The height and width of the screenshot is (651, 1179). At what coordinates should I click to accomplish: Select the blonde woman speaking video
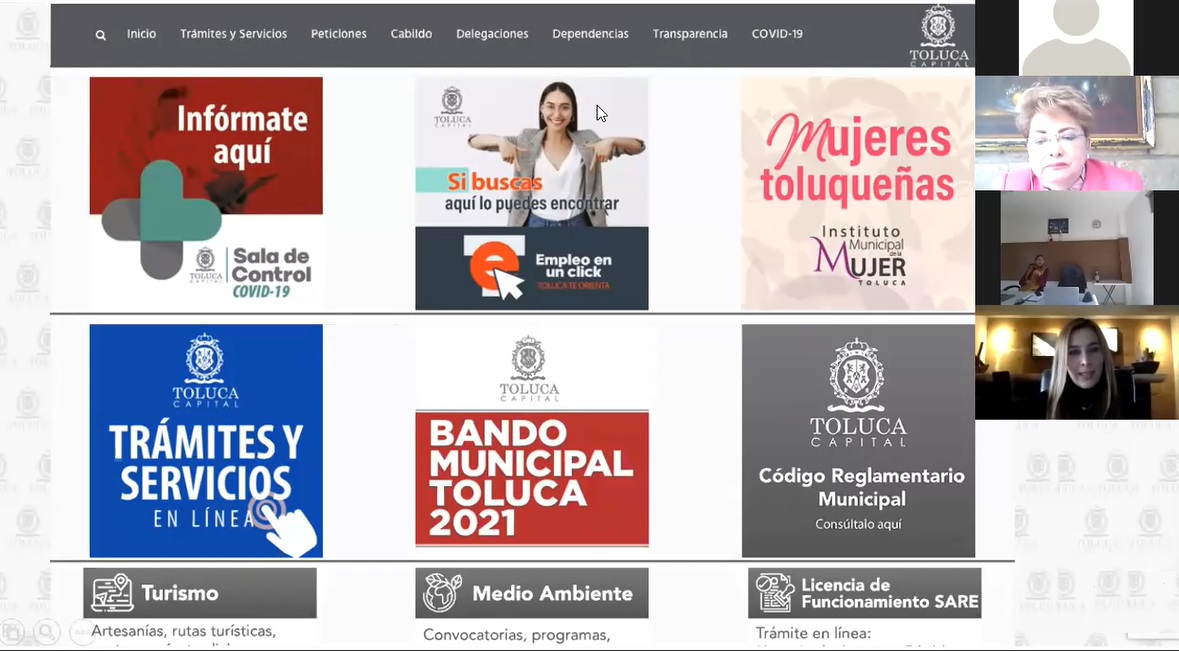tap(1077, 363)
